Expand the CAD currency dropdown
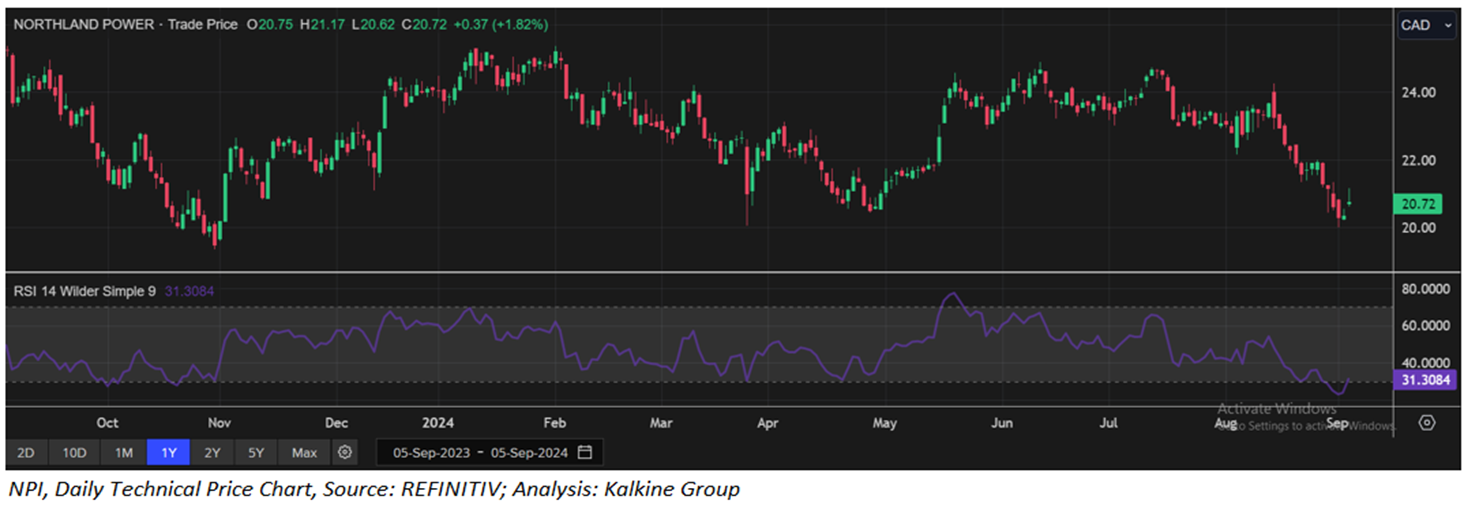Viewport: 1464px width, 505px height. pyautogui.click(x=1426, y=26)
